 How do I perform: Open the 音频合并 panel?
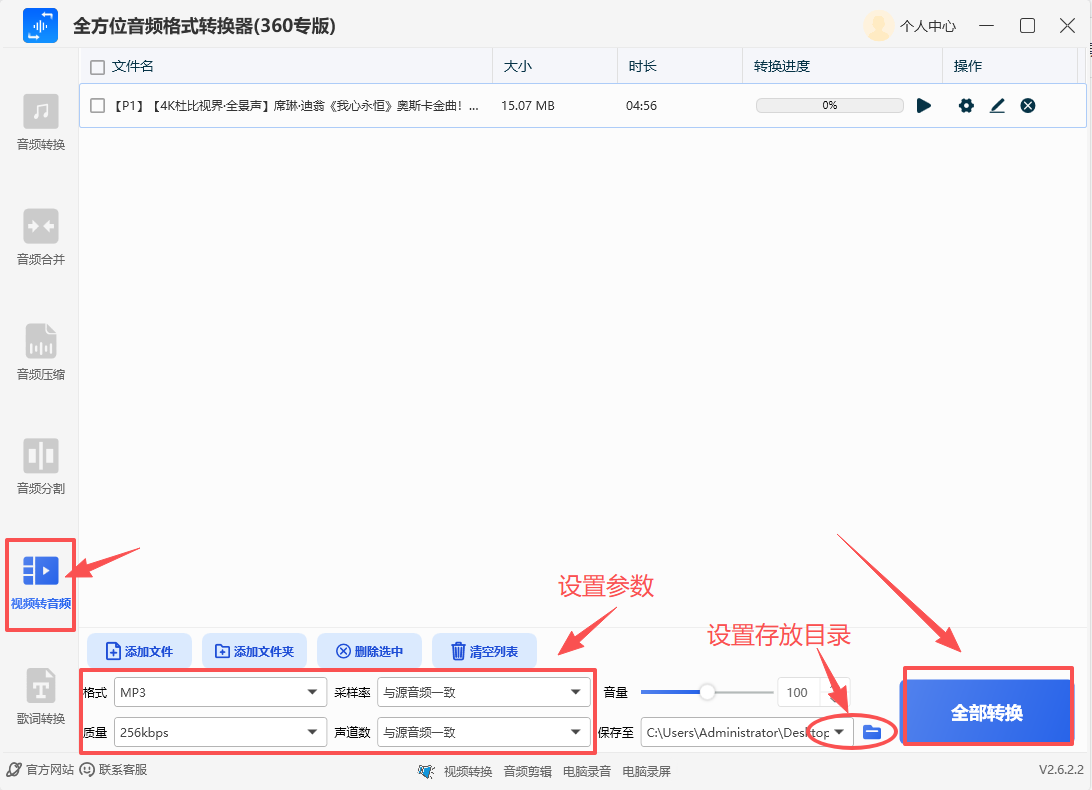click(x=40, y=236)
